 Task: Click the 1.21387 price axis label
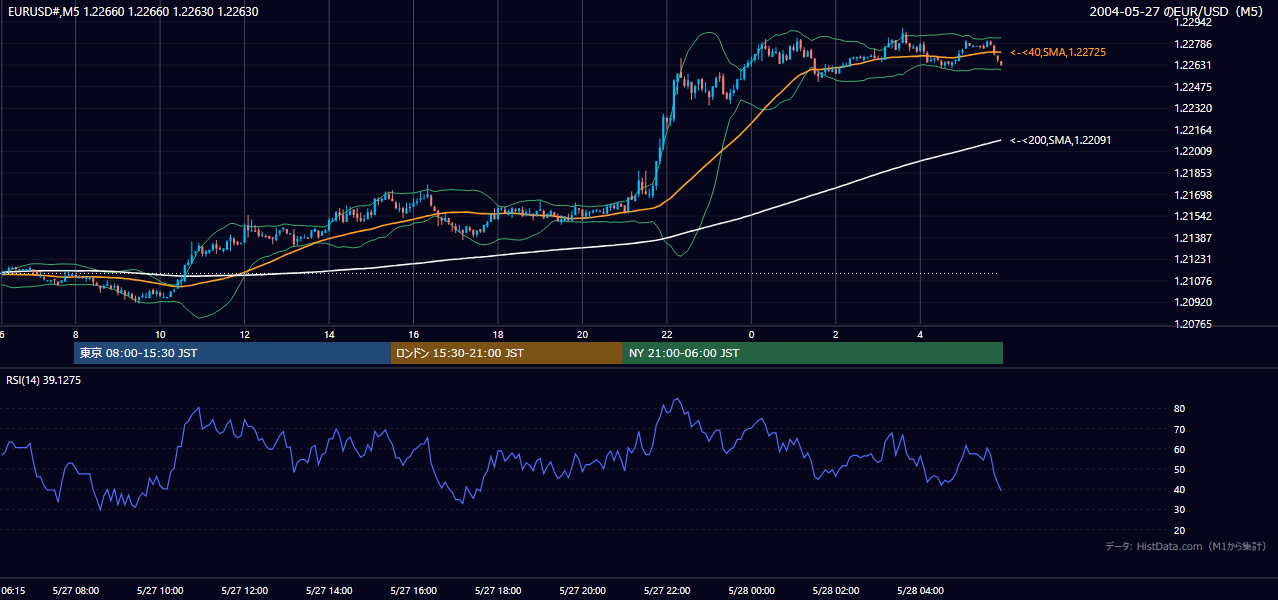point(1194,238)
